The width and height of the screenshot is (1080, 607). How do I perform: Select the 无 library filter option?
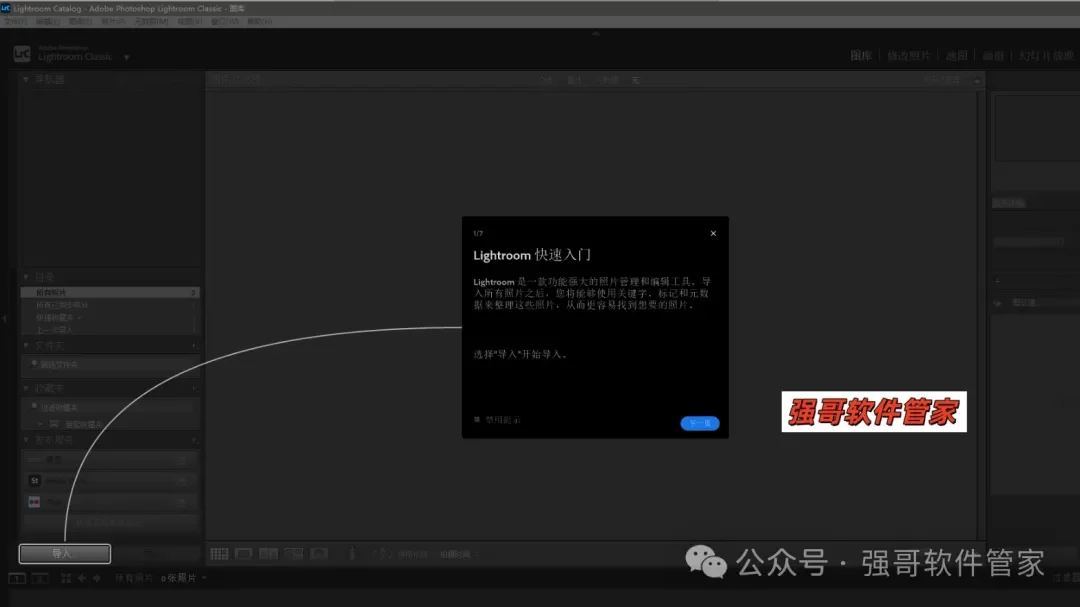pos(636,81)
